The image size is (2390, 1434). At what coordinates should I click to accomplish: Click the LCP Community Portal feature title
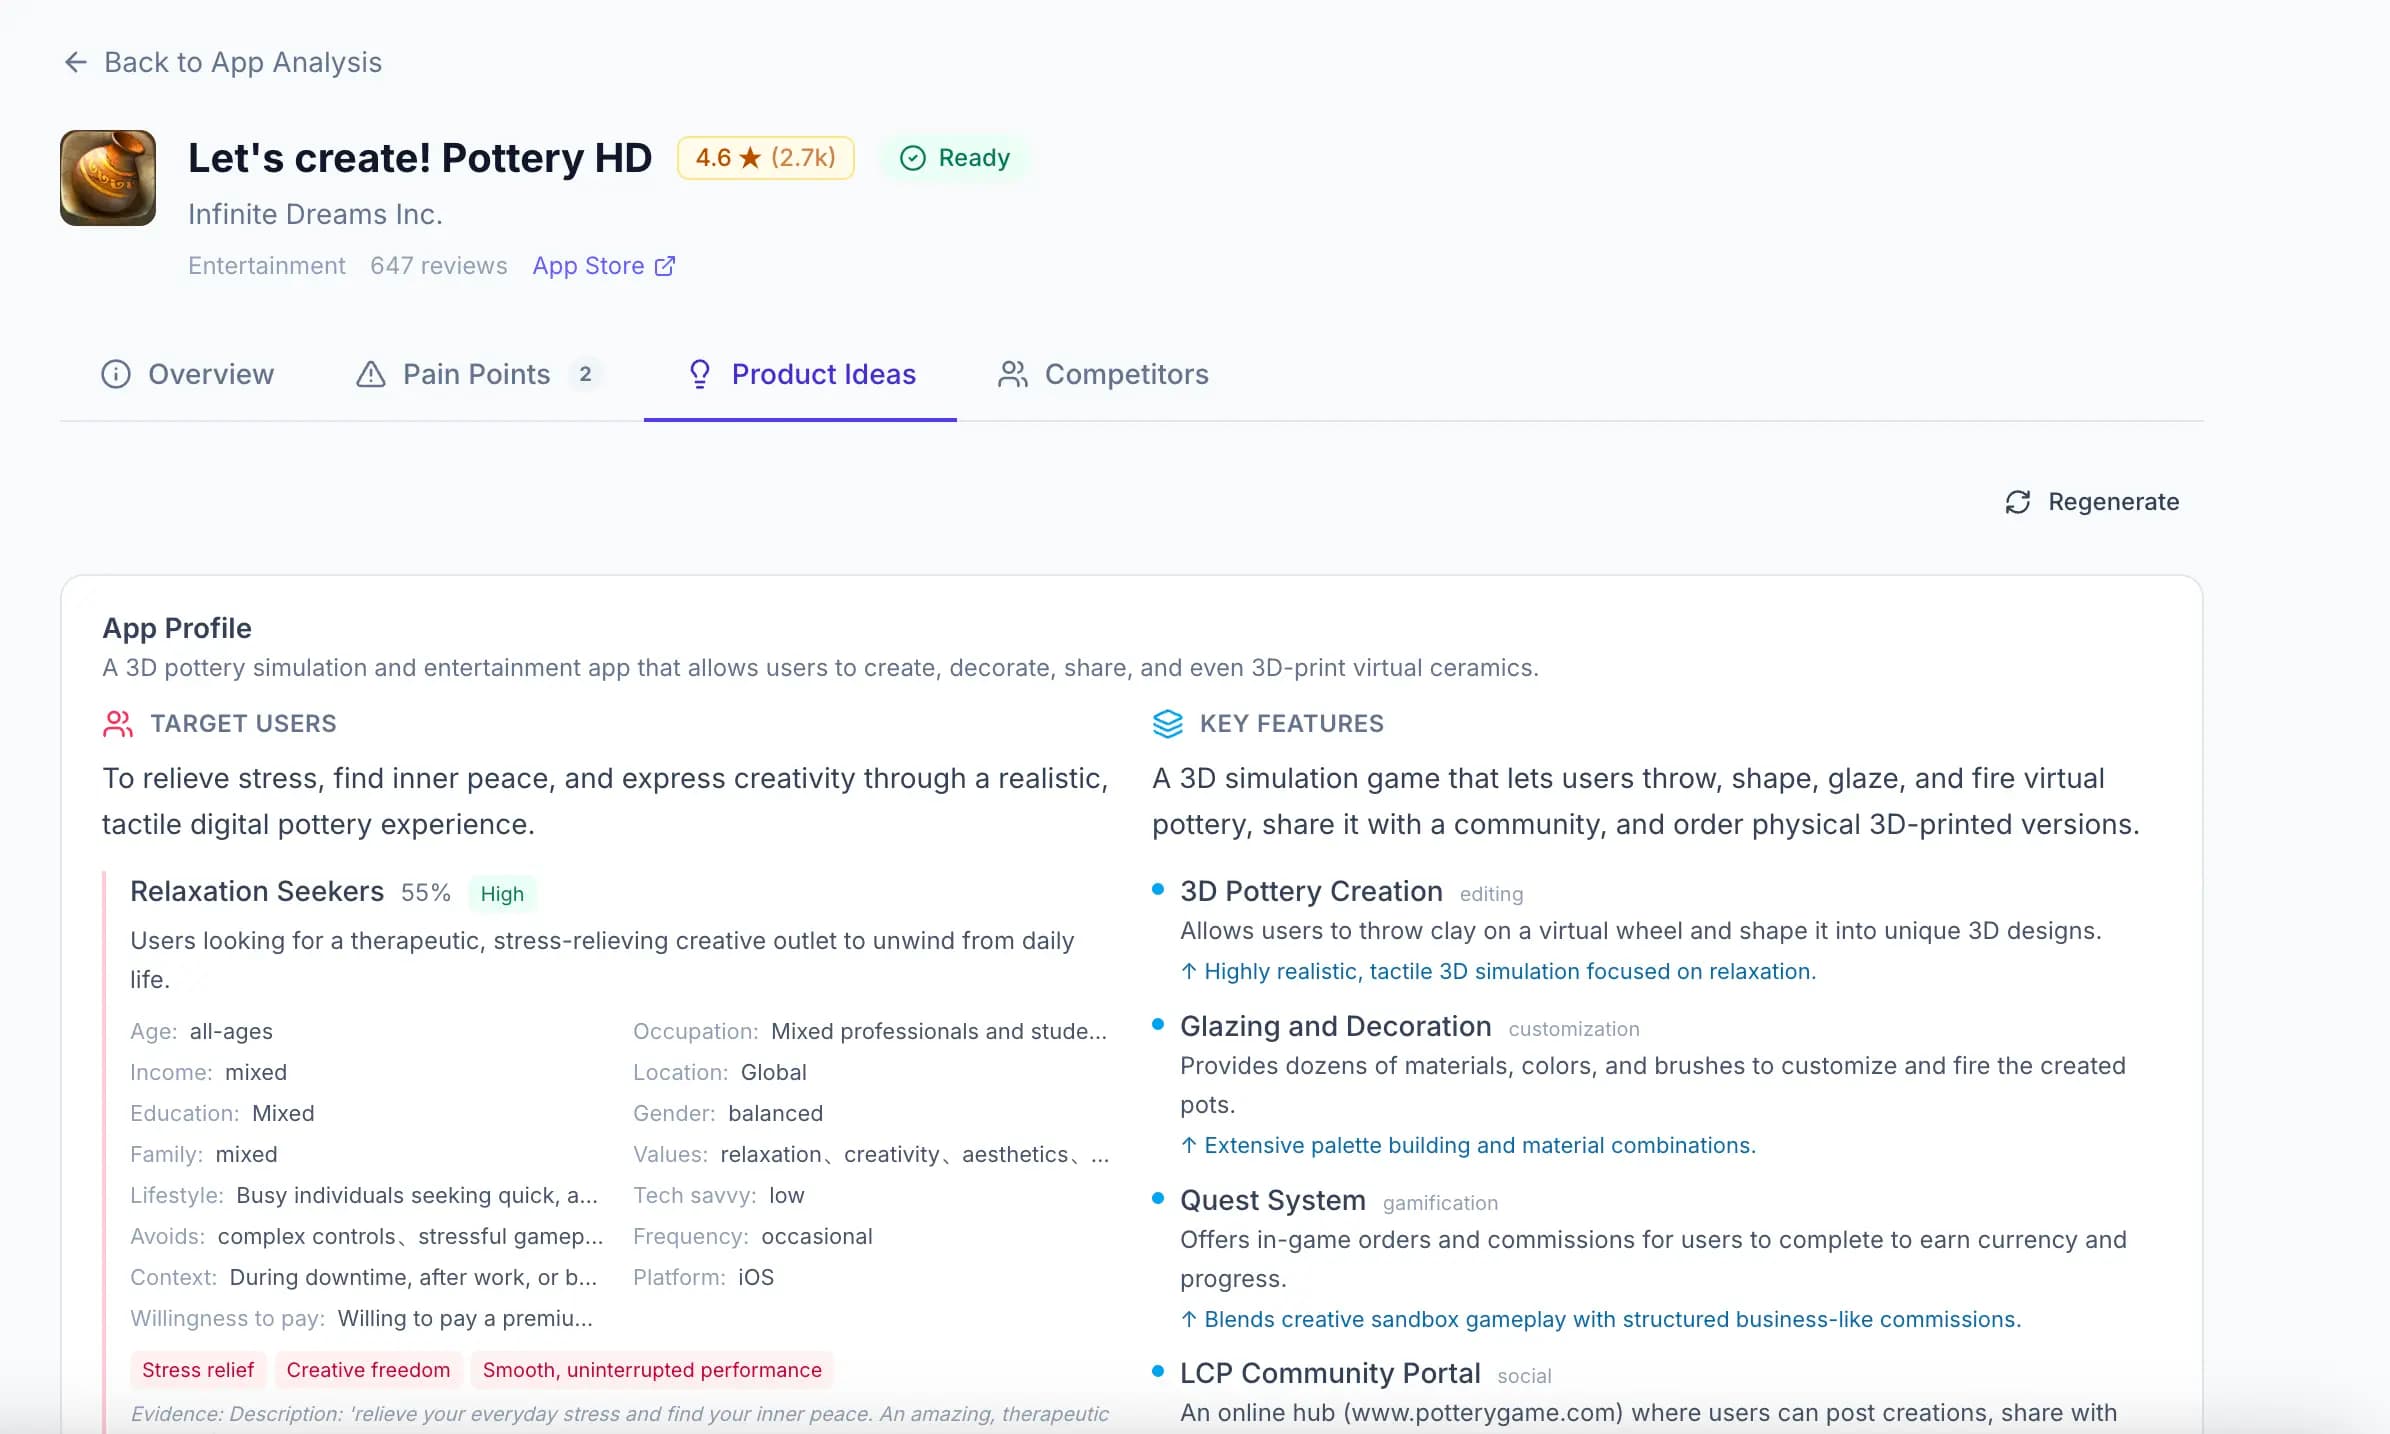point(1330,1373)
